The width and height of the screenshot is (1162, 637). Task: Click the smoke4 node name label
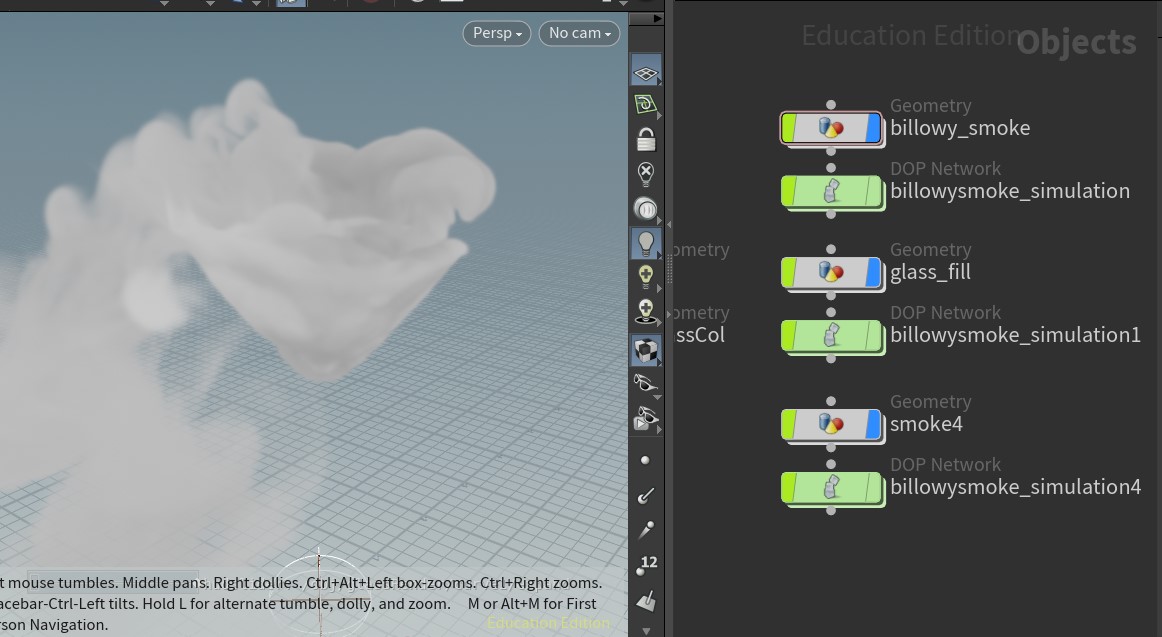[x=926, y=424]
